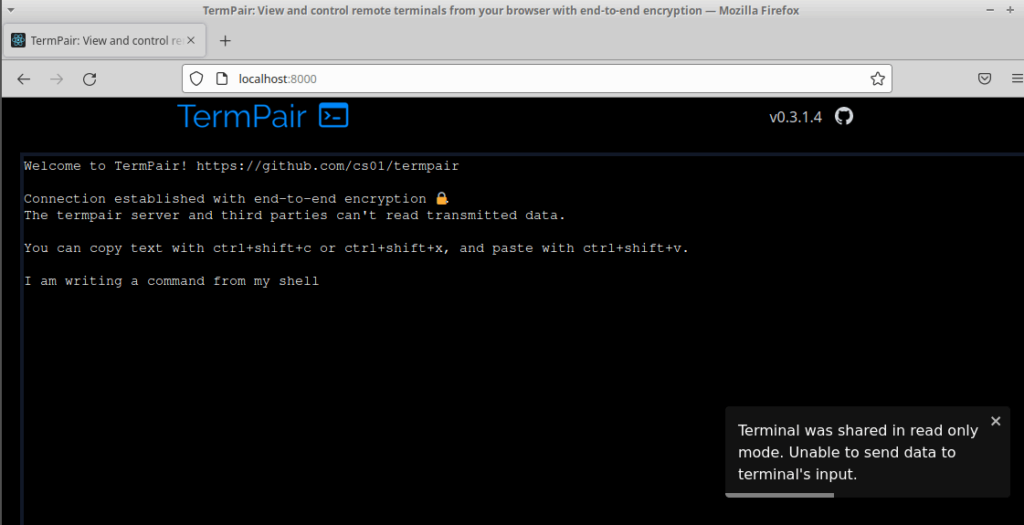1024x525 pixels.
Task: Click the TermPair terminal logo icon
Action: click(334, 116)
